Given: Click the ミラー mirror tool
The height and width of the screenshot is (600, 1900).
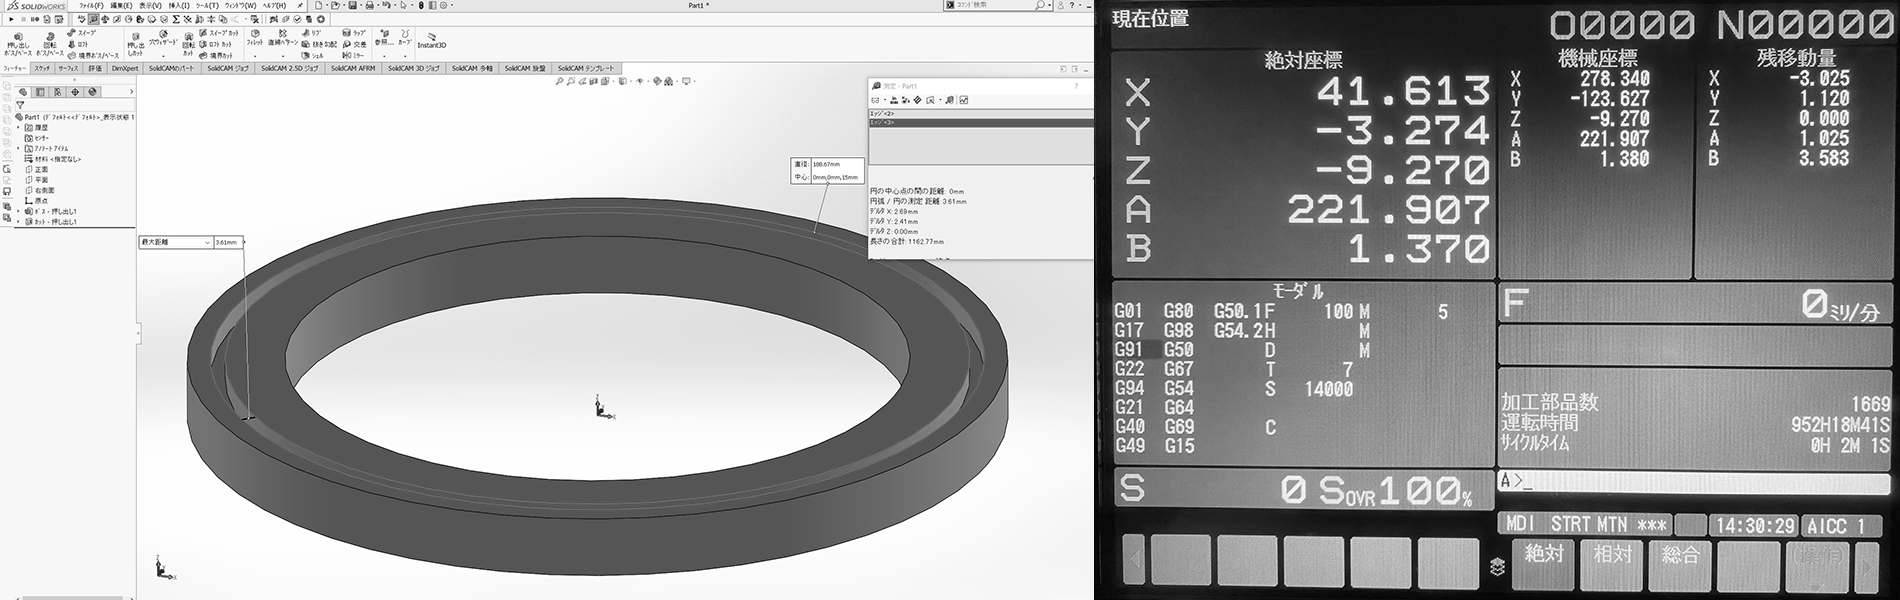Looking at the screenshot, I should 354,56.
